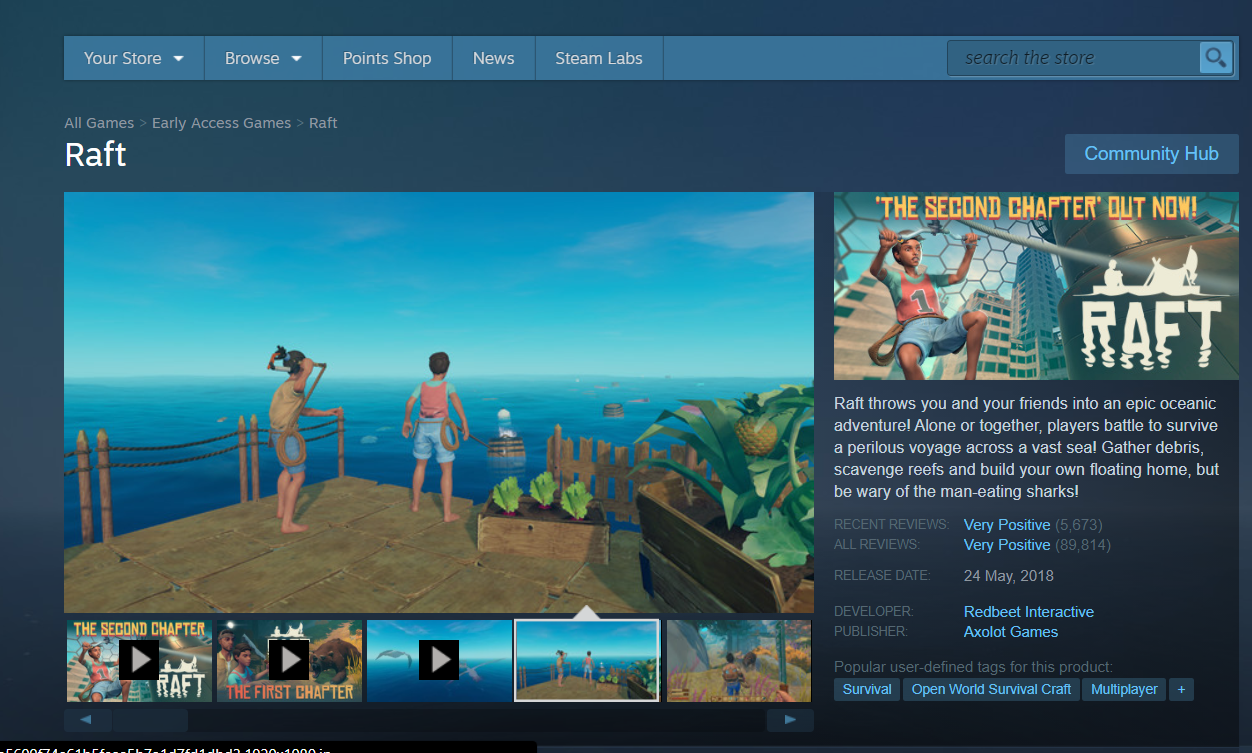Click the main raft screenshot view
The height and width of the screenshot is (753, 1252).
coord(439,402)
